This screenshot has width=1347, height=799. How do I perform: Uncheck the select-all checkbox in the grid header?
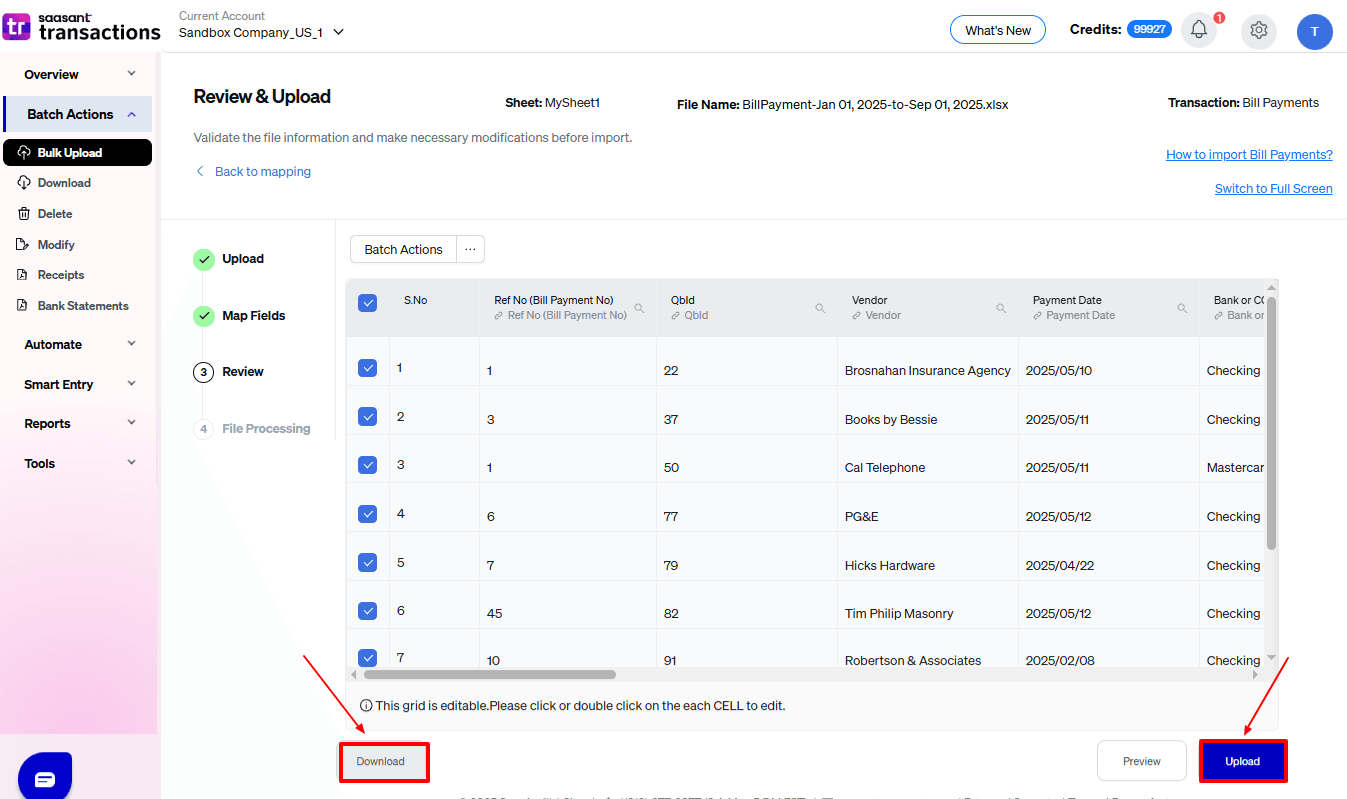367,302
